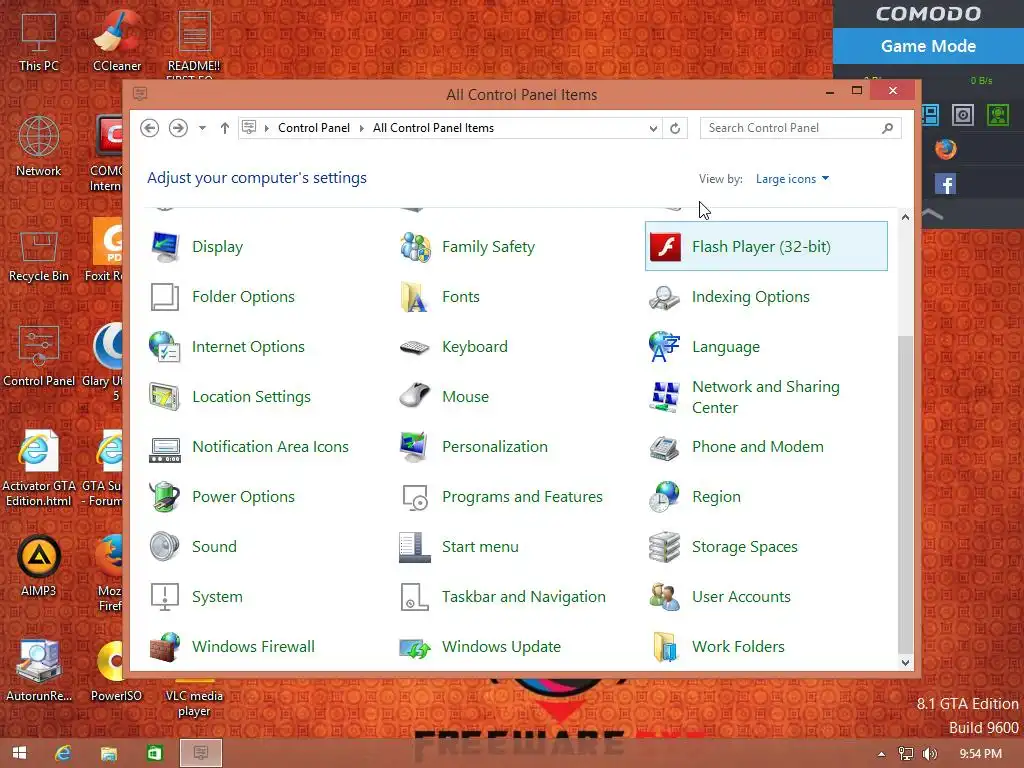1024x768 pixels.
Task: Open the Work Folders icon
Action: tap(665, 647)
